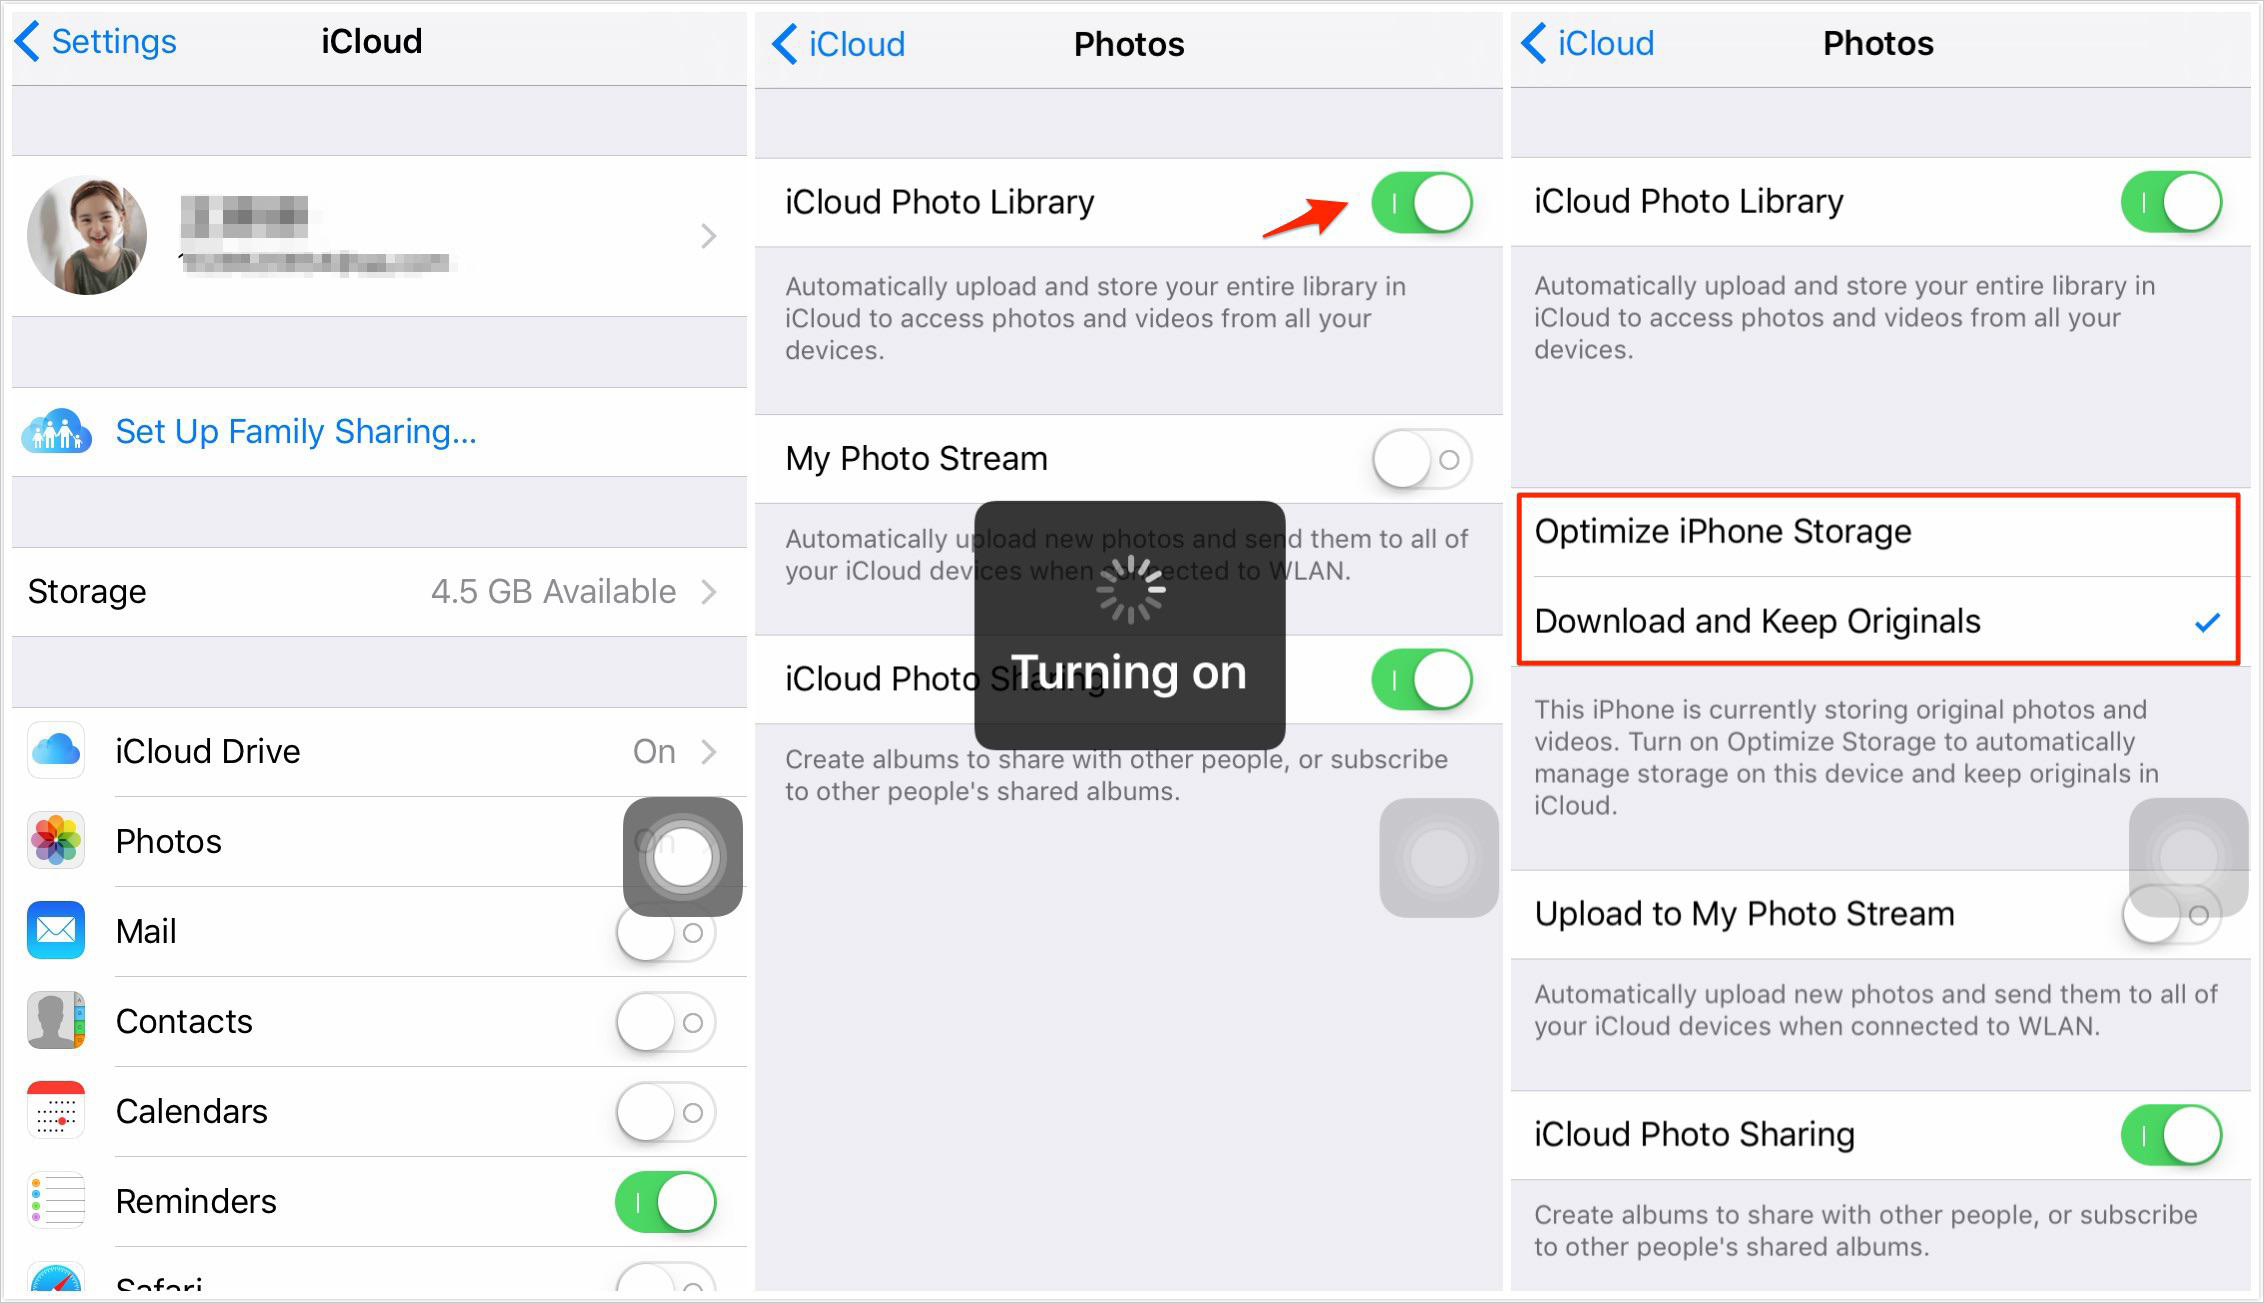Tap the Photos icon in iCloud settings
Image resolution: width=2264 pixels, height=1303 pixels.
[x=59, y=840]
